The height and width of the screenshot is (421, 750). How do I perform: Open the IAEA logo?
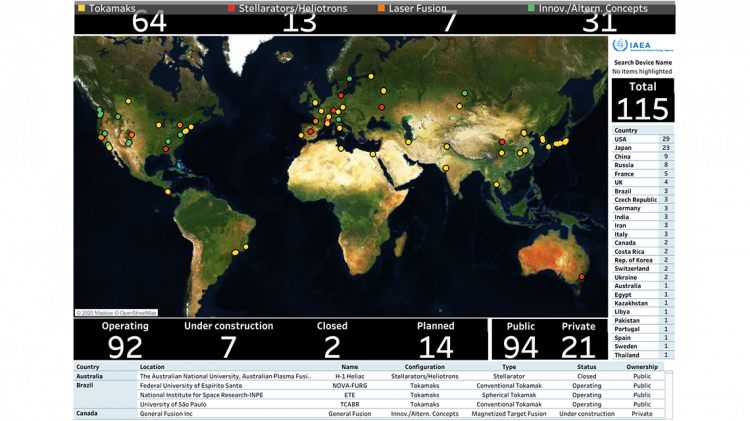(643, 46)
